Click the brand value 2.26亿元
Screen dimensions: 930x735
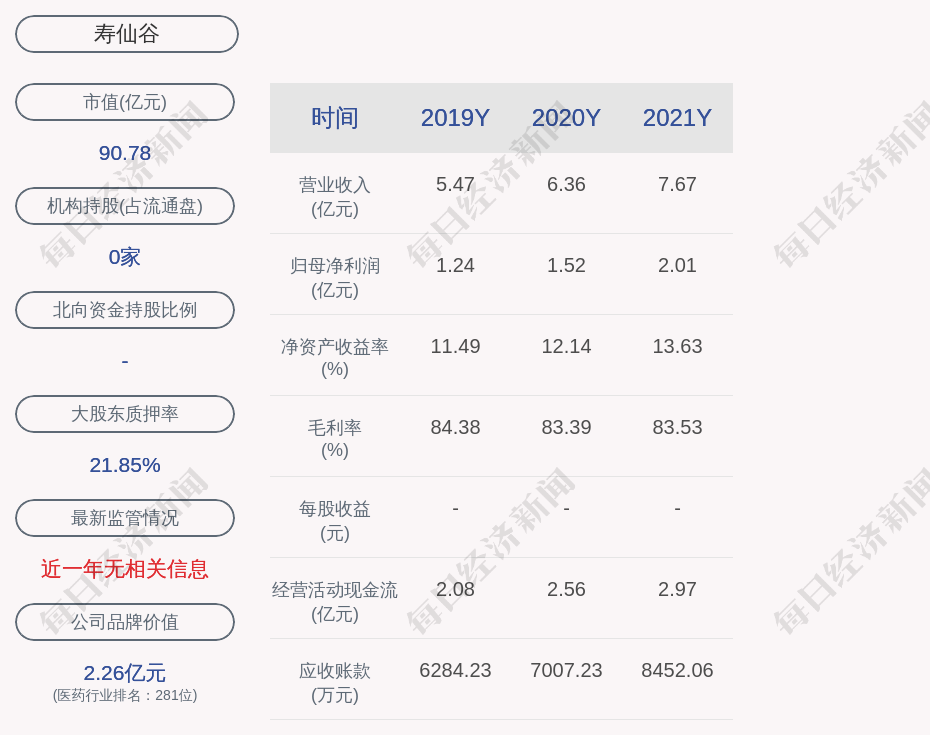tap(125, 673)
